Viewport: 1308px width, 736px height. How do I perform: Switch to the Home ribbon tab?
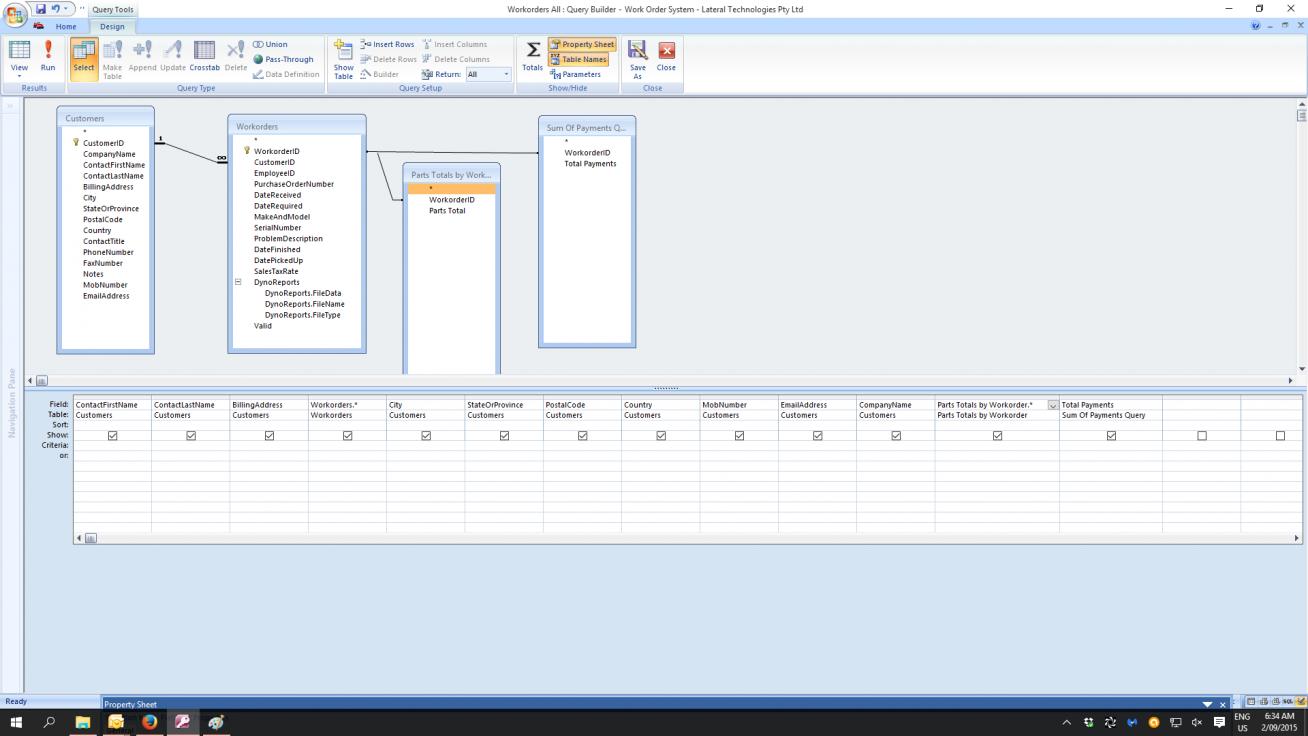click(66, 27)
